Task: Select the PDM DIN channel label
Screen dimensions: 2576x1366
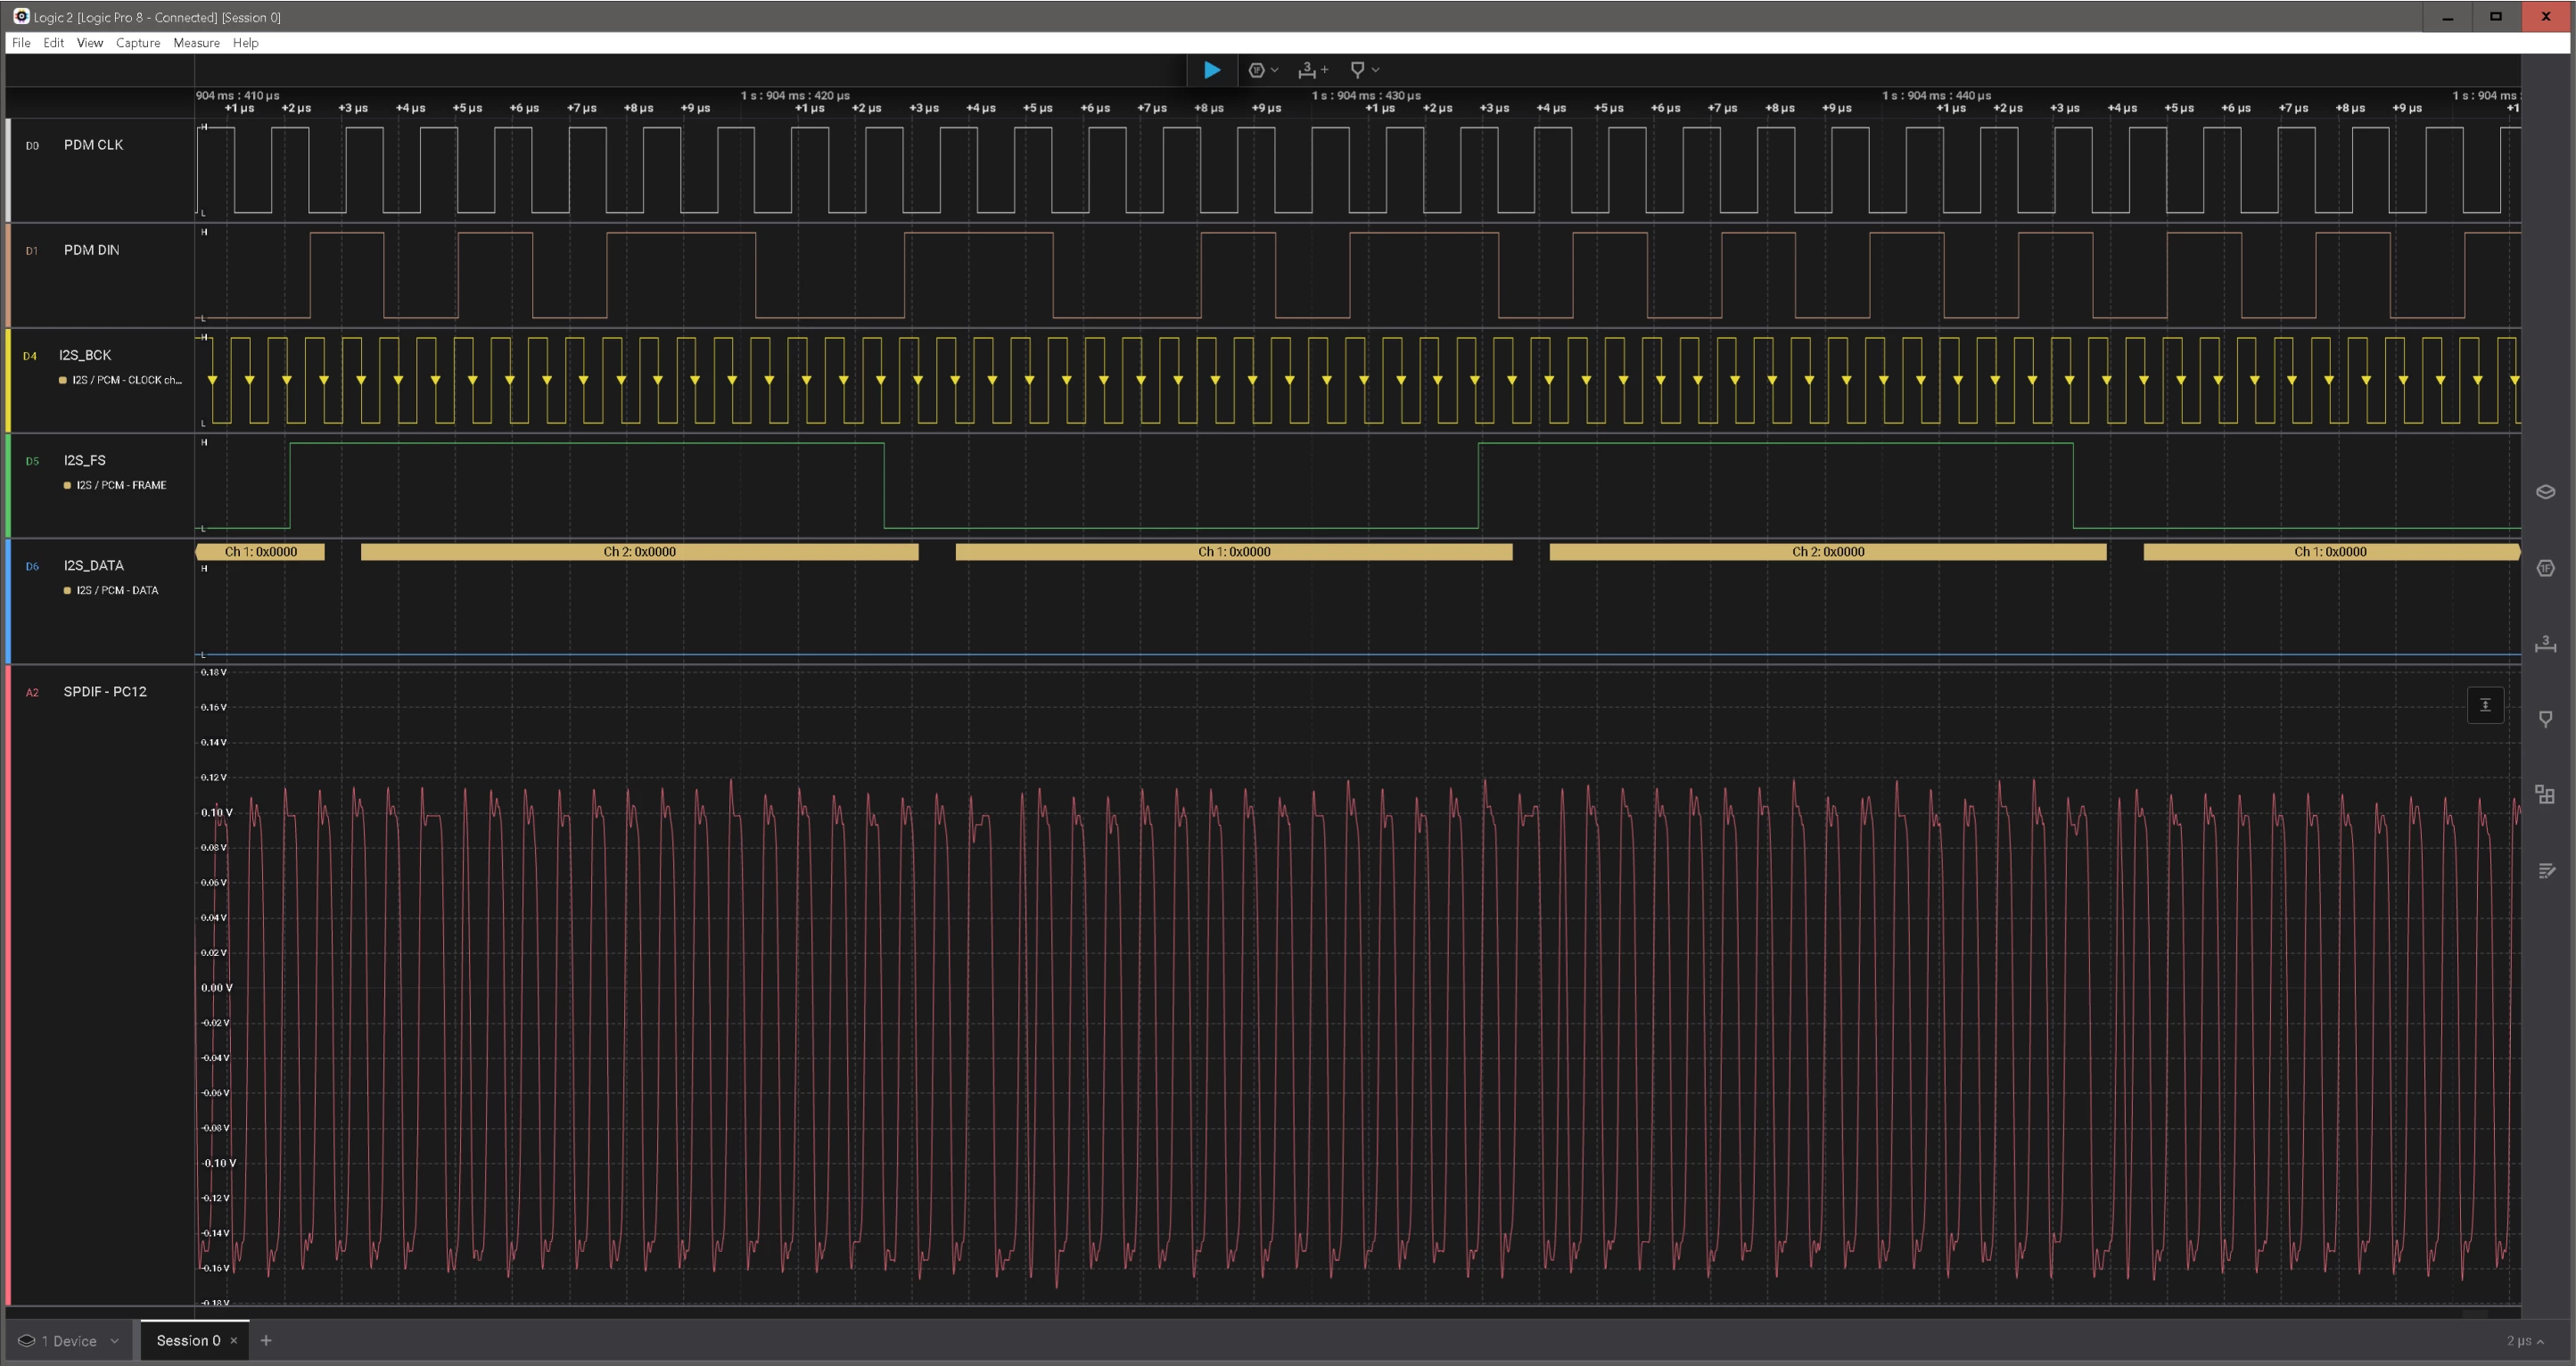Action: [x=92, y=250]
